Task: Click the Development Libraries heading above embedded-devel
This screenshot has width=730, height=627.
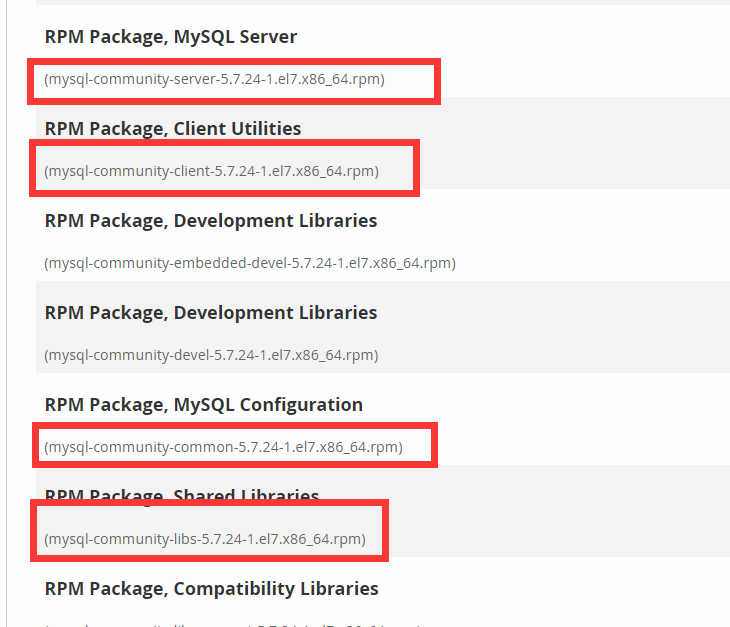Action: [210, 221]
